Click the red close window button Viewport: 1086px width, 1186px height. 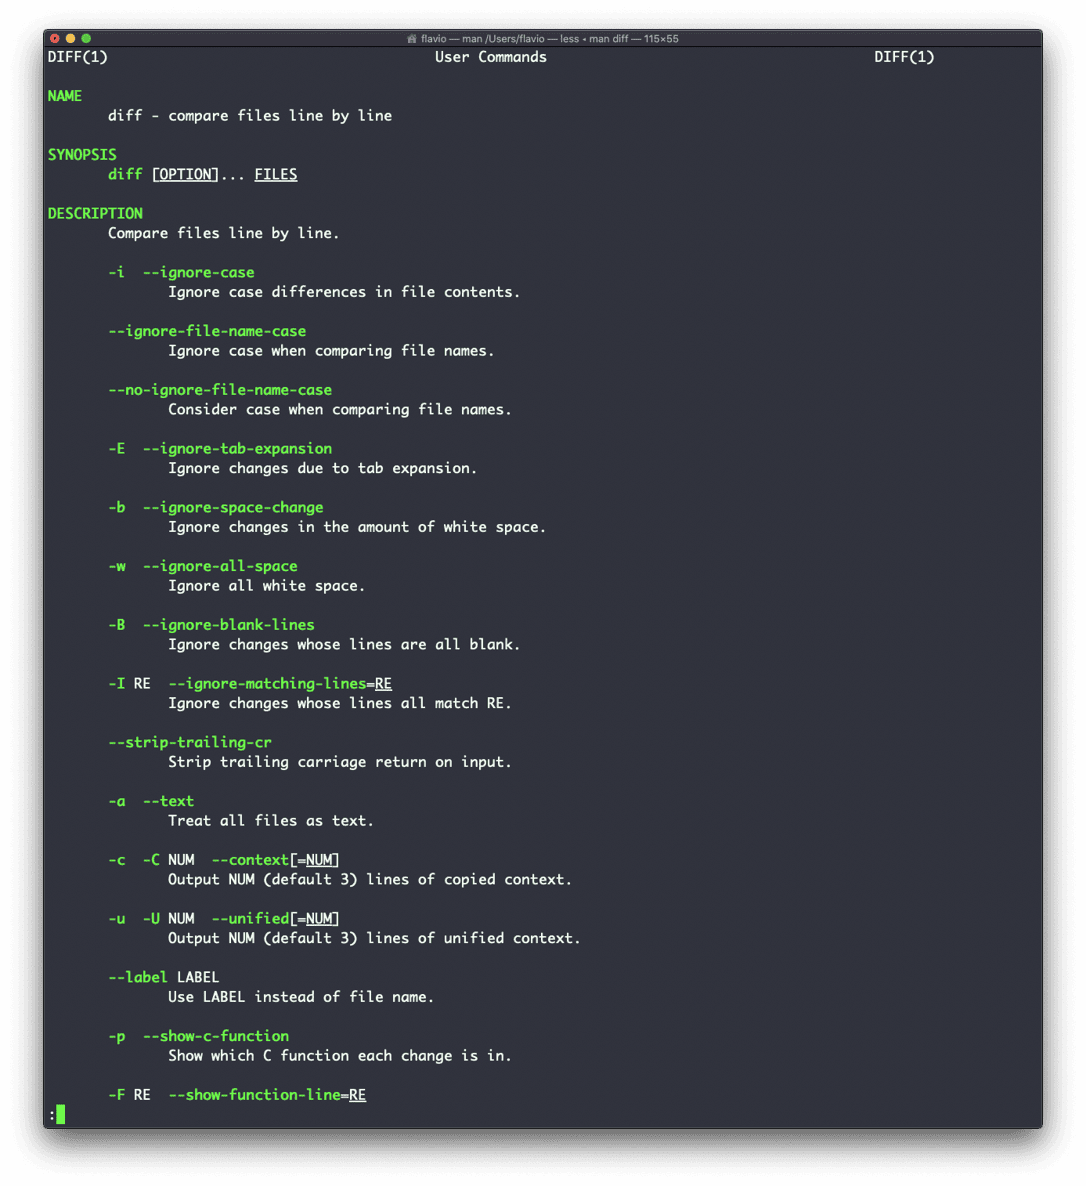pyautogui.click(x=54, y=38)
